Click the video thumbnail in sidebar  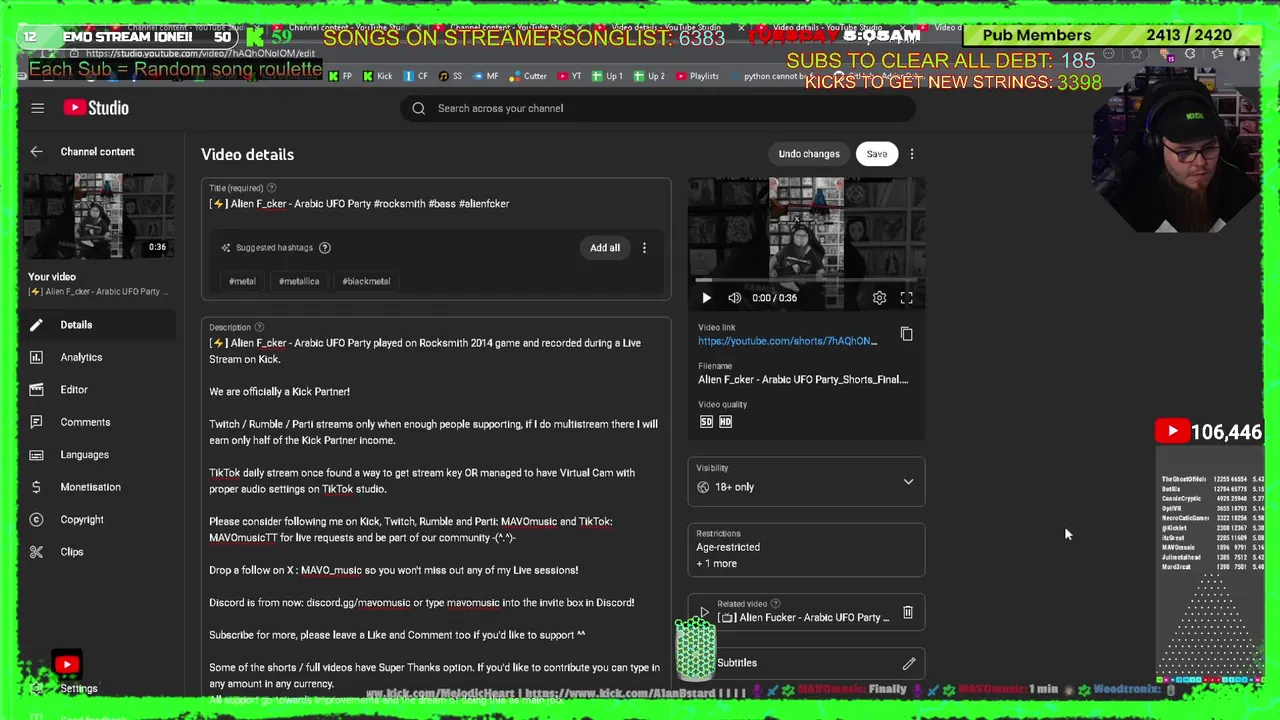(98, 217)
